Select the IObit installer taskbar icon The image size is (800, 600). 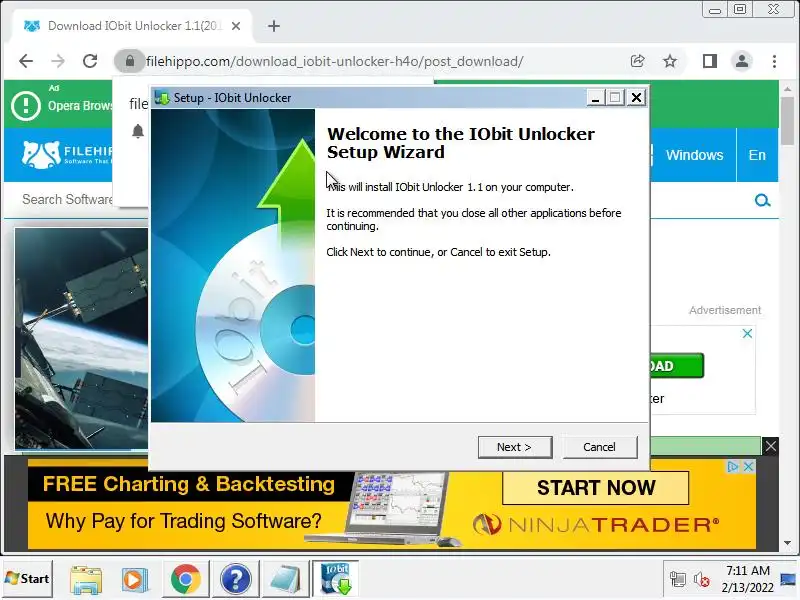click(x=336, y=579)
